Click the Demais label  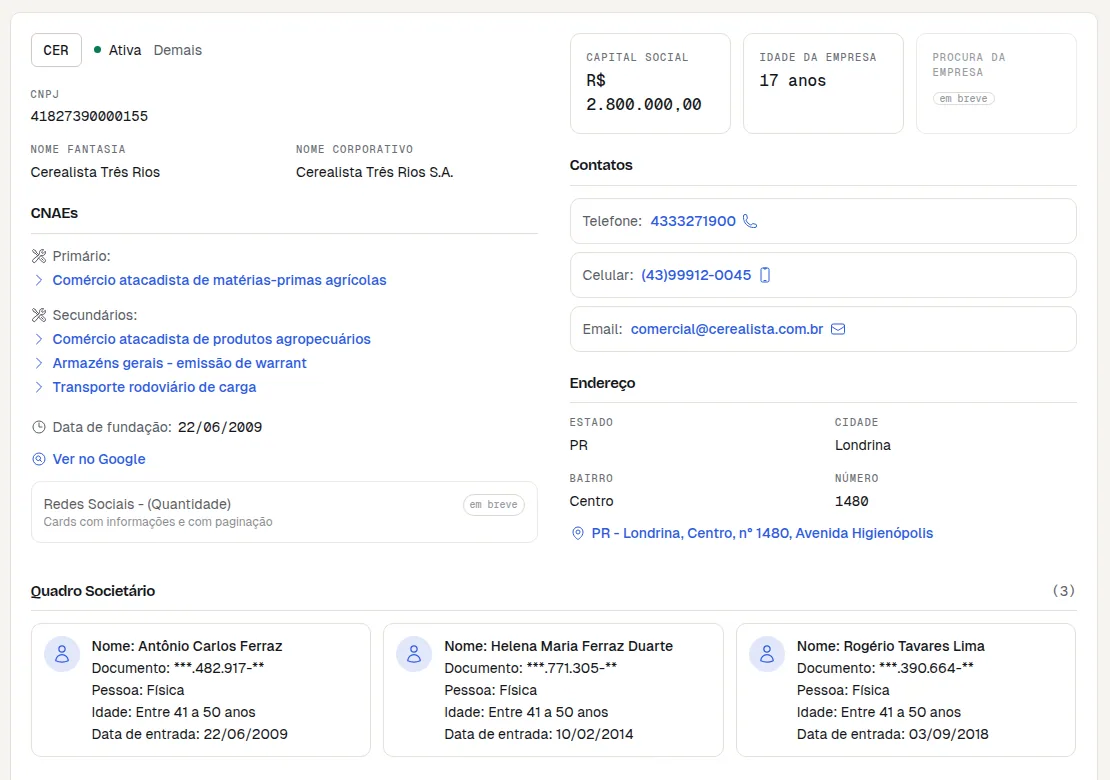[178, 50]
